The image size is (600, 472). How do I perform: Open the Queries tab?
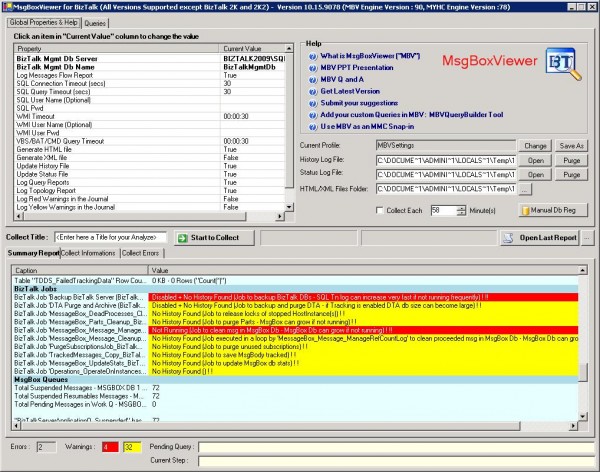pos(95,23)
